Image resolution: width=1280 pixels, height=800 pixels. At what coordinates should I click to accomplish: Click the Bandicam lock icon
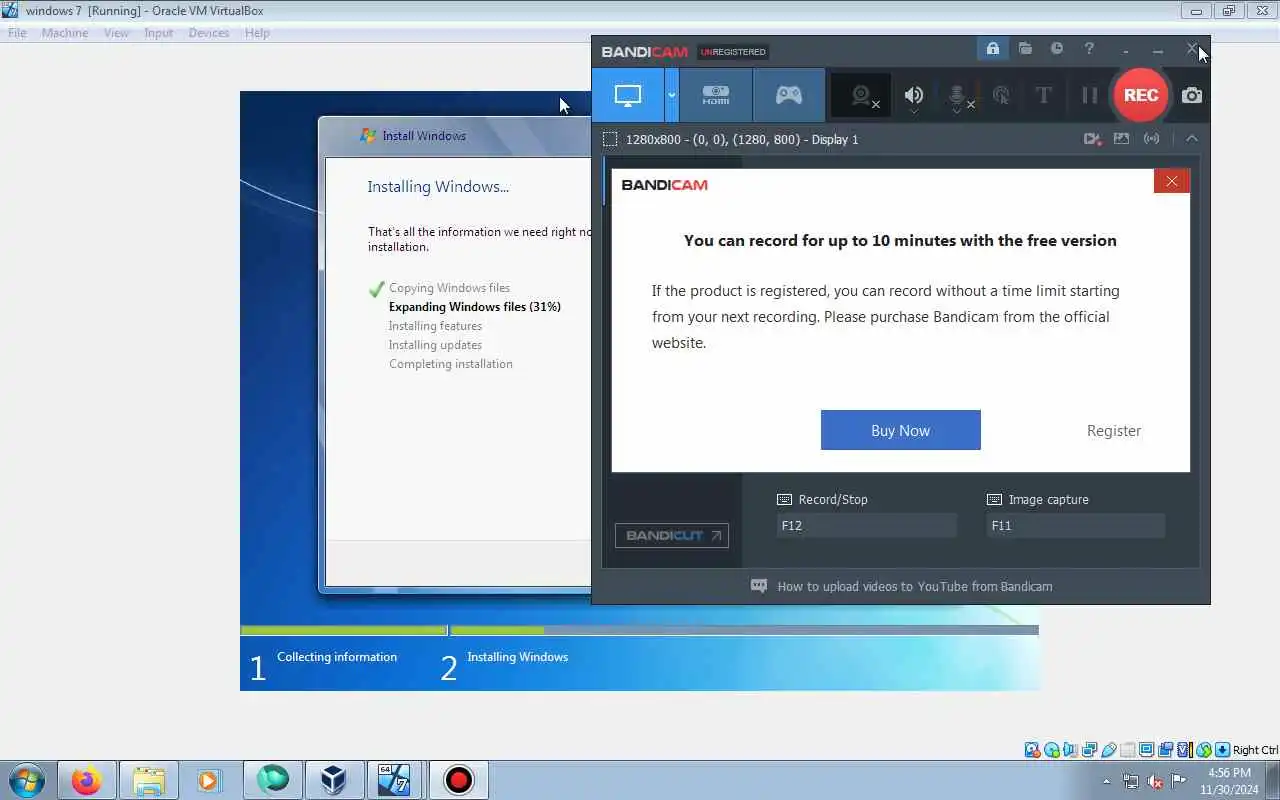(992, 49)
